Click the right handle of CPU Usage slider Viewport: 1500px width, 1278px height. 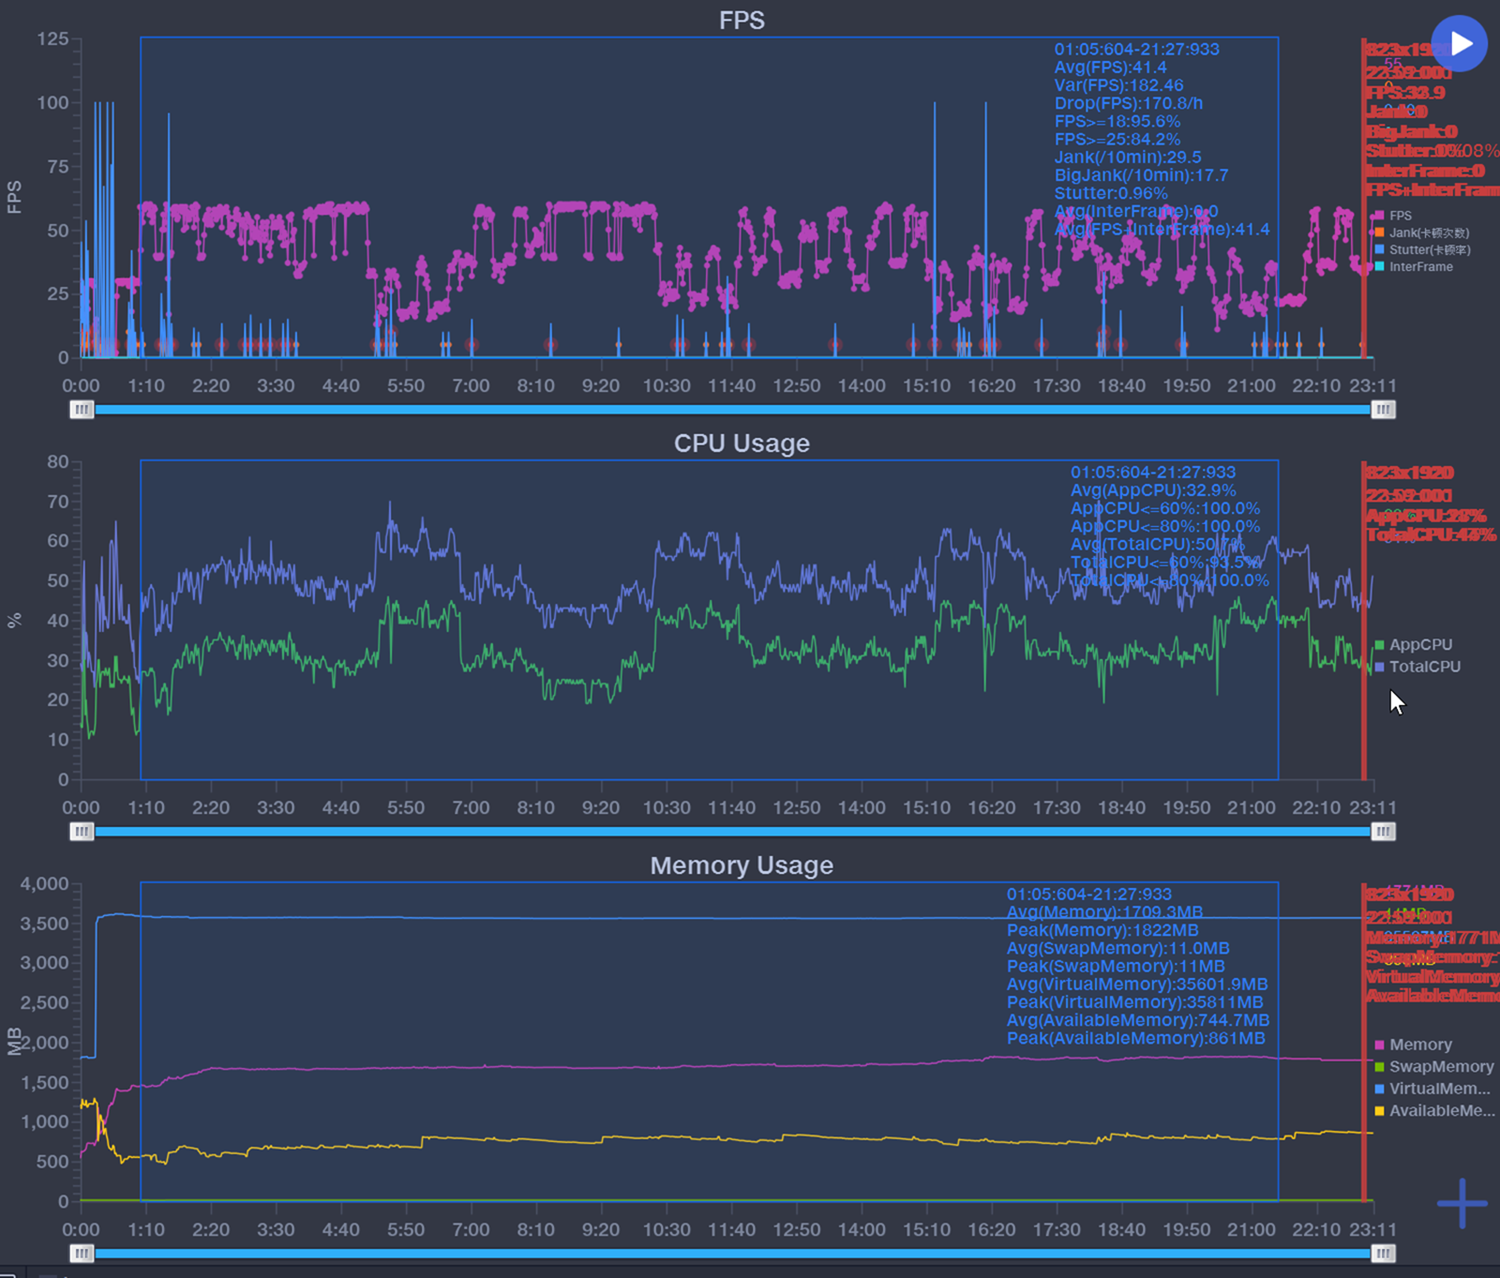pyautogui.click(x=1383, y=831)
